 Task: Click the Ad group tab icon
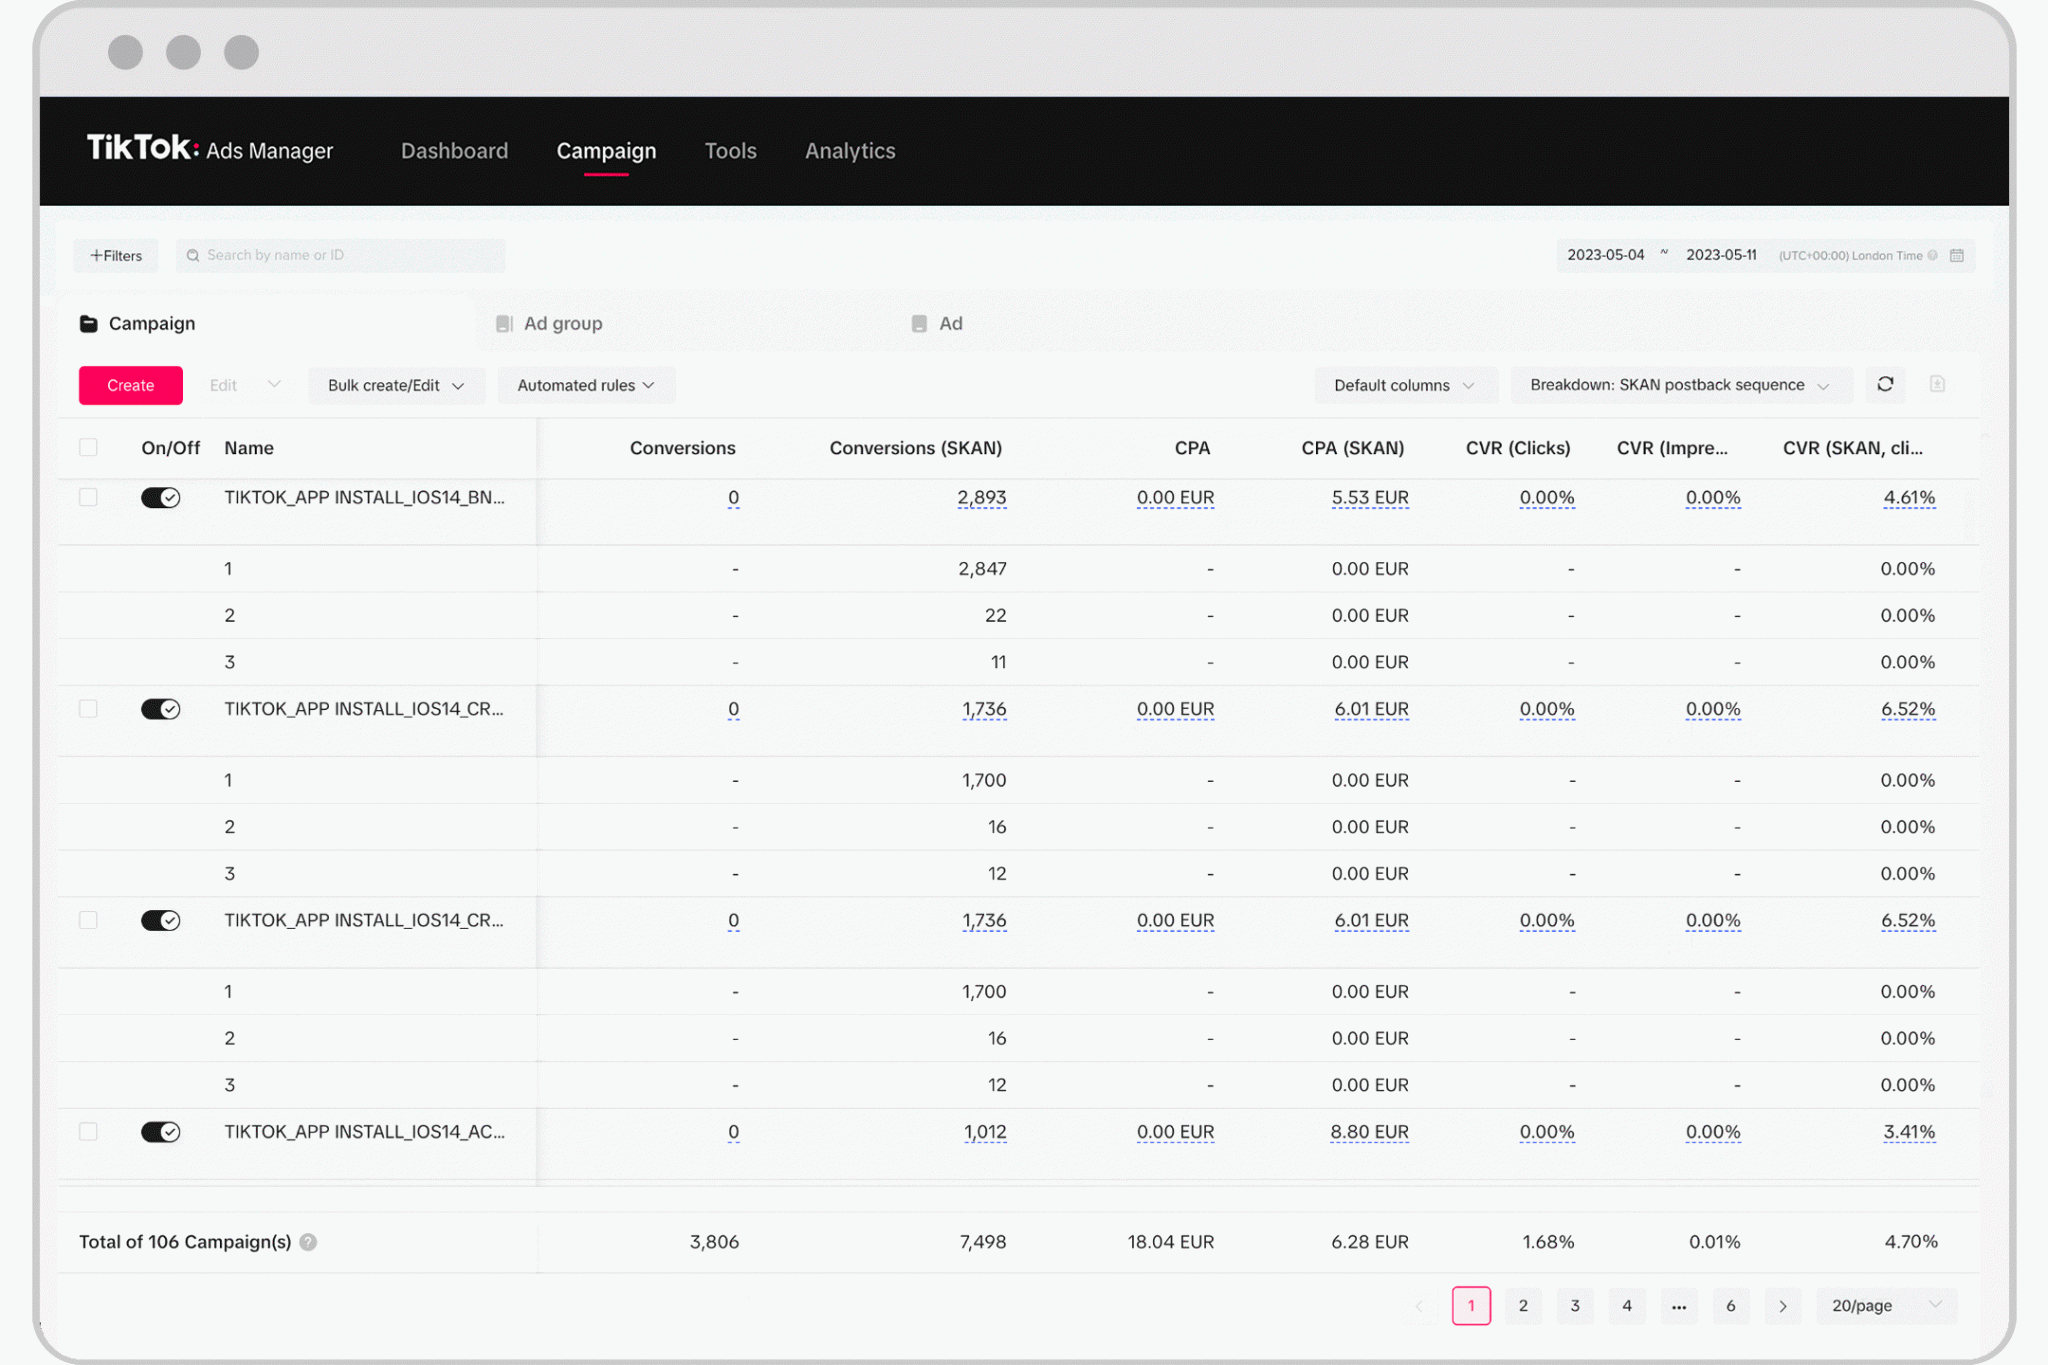point(504,323)
